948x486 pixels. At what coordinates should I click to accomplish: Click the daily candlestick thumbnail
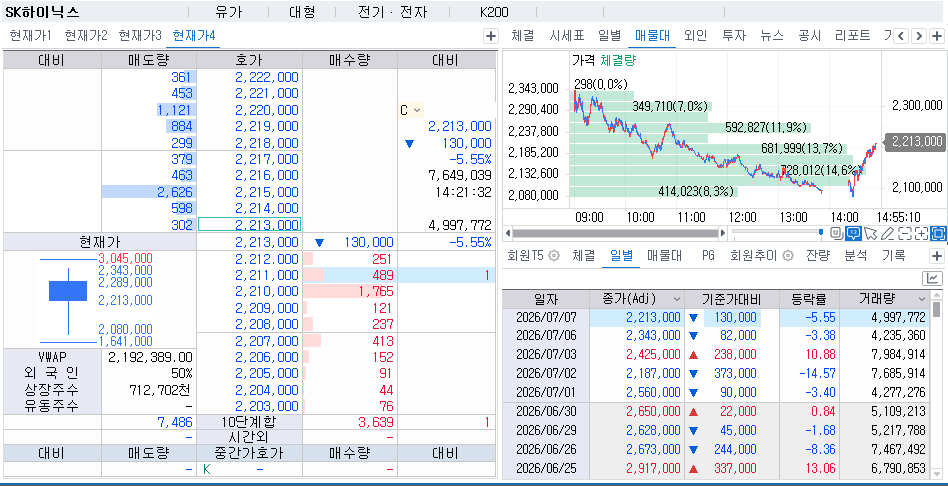pyautogui.click(x=68, y=299)
